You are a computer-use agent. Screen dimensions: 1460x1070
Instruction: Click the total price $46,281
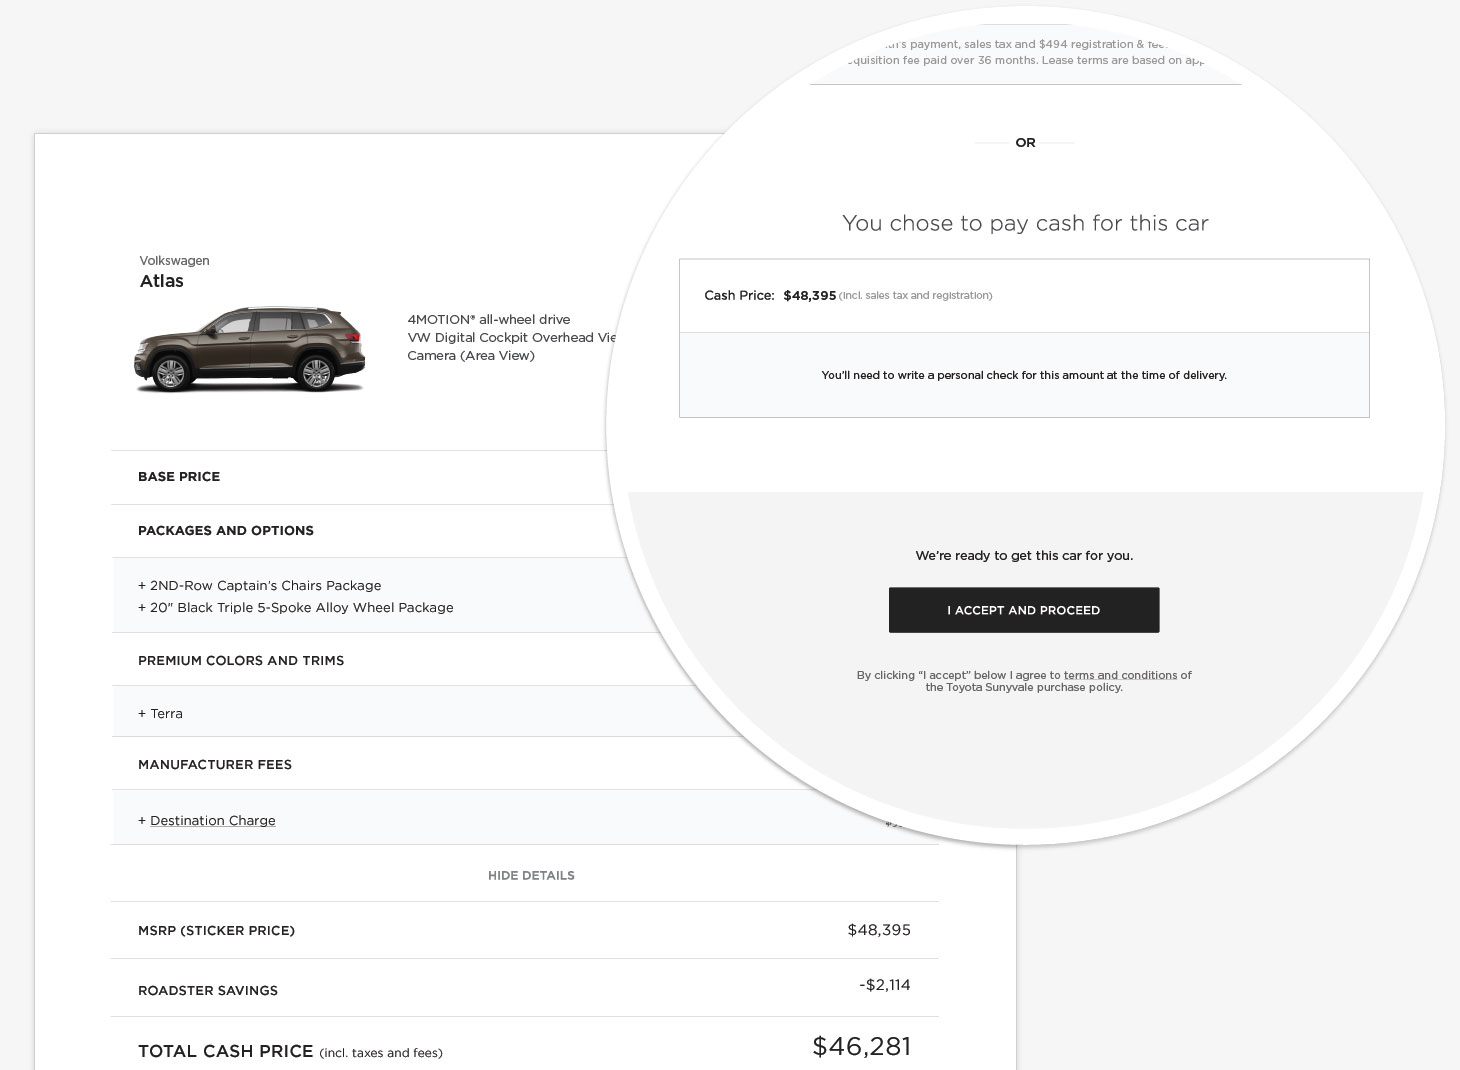(862, 1046)
